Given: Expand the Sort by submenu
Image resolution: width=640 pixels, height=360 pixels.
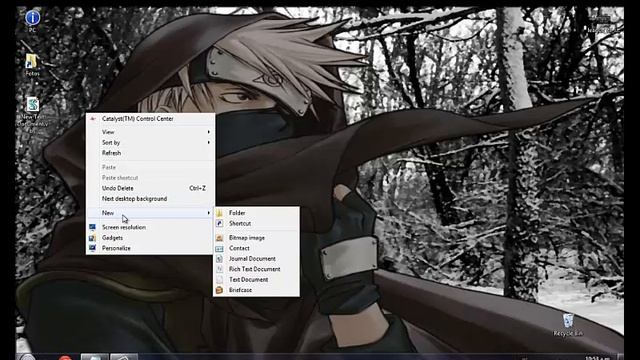Looking at the screenshot, I should [150, 142].
